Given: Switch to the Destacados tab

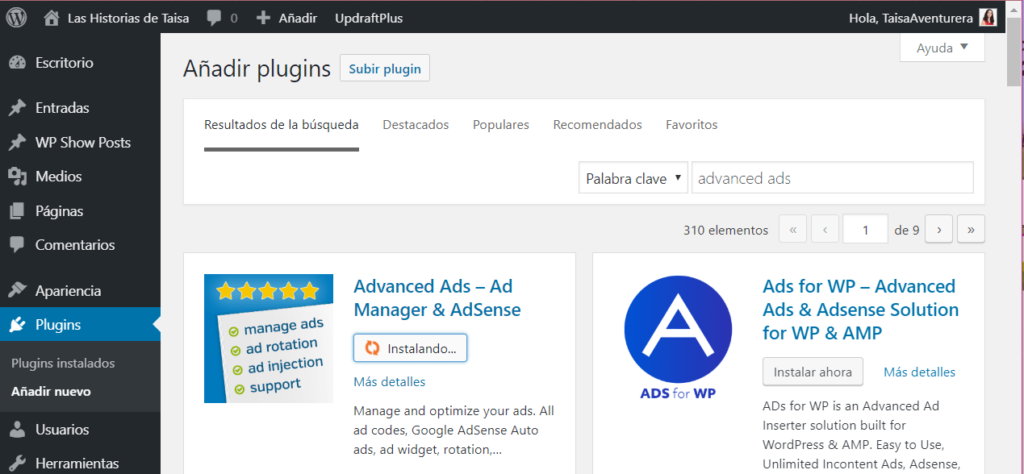Looking at the screenshot, I should 416,125.
